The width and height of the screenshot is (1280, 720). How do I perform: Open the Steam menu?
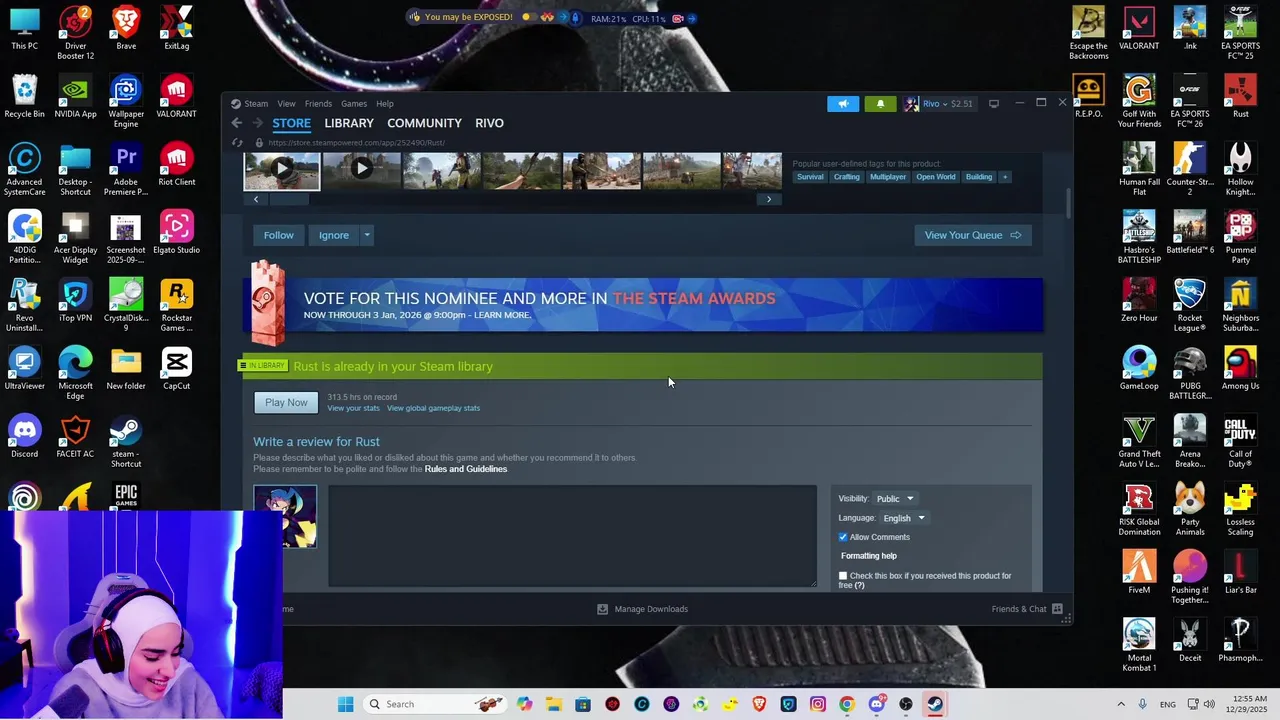click(256, 104)
